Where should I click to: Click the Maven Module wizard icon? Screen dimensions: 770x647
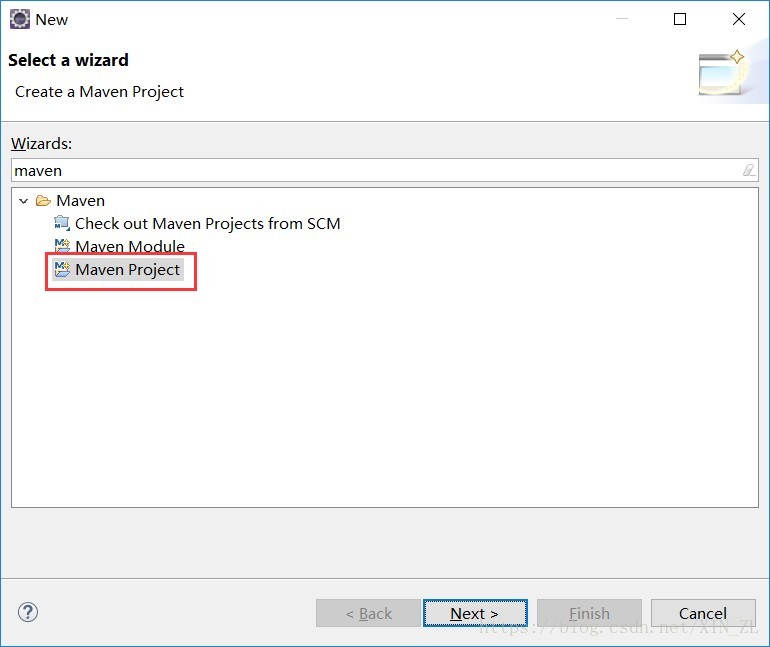click(x=62, y=245)
